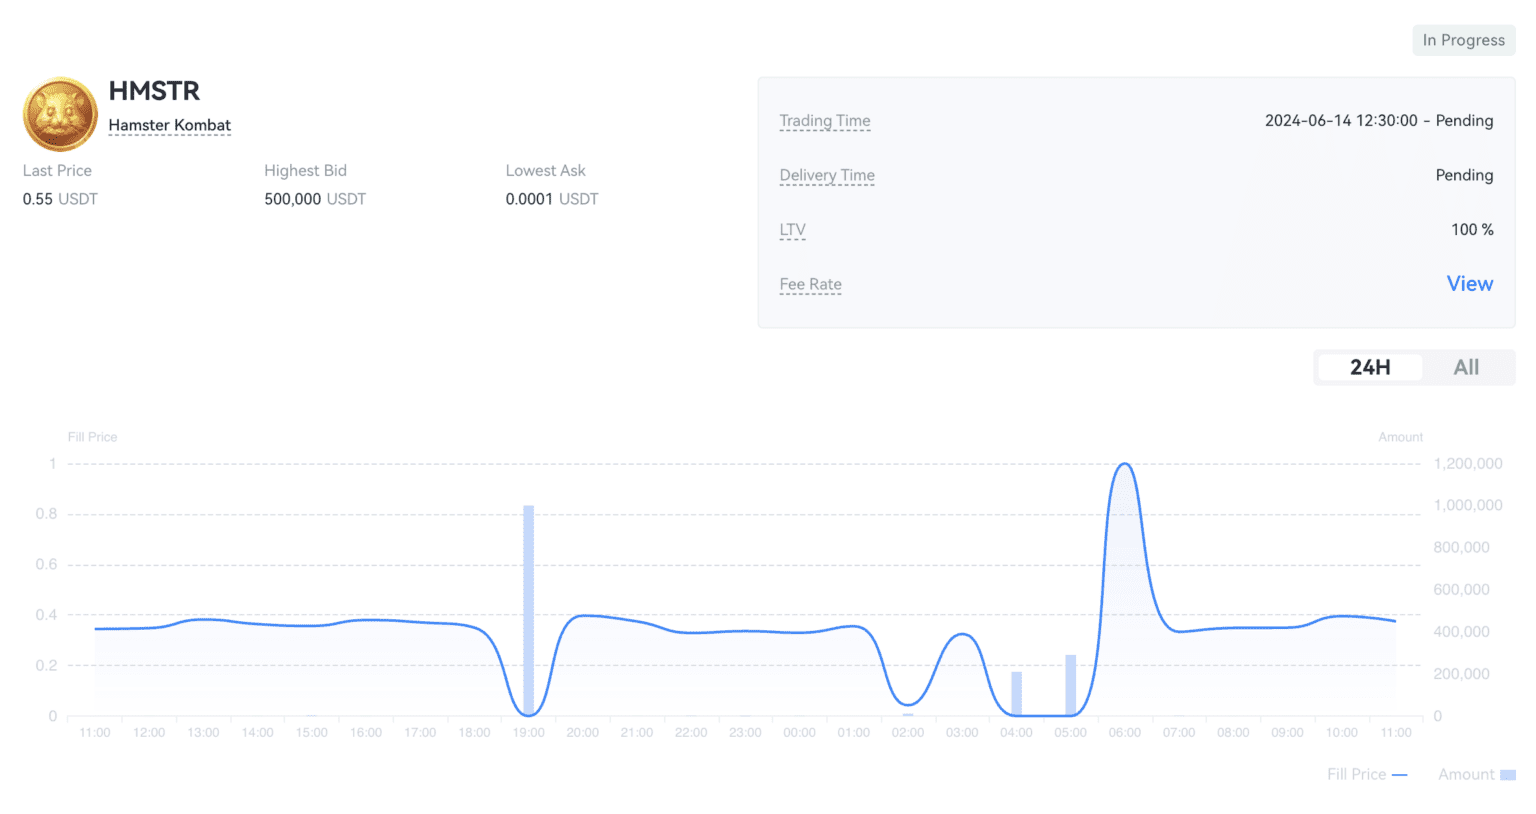Open the Hamster Kombat project link
Viewport: 1536px width, 814px height.
coord(169,125)
